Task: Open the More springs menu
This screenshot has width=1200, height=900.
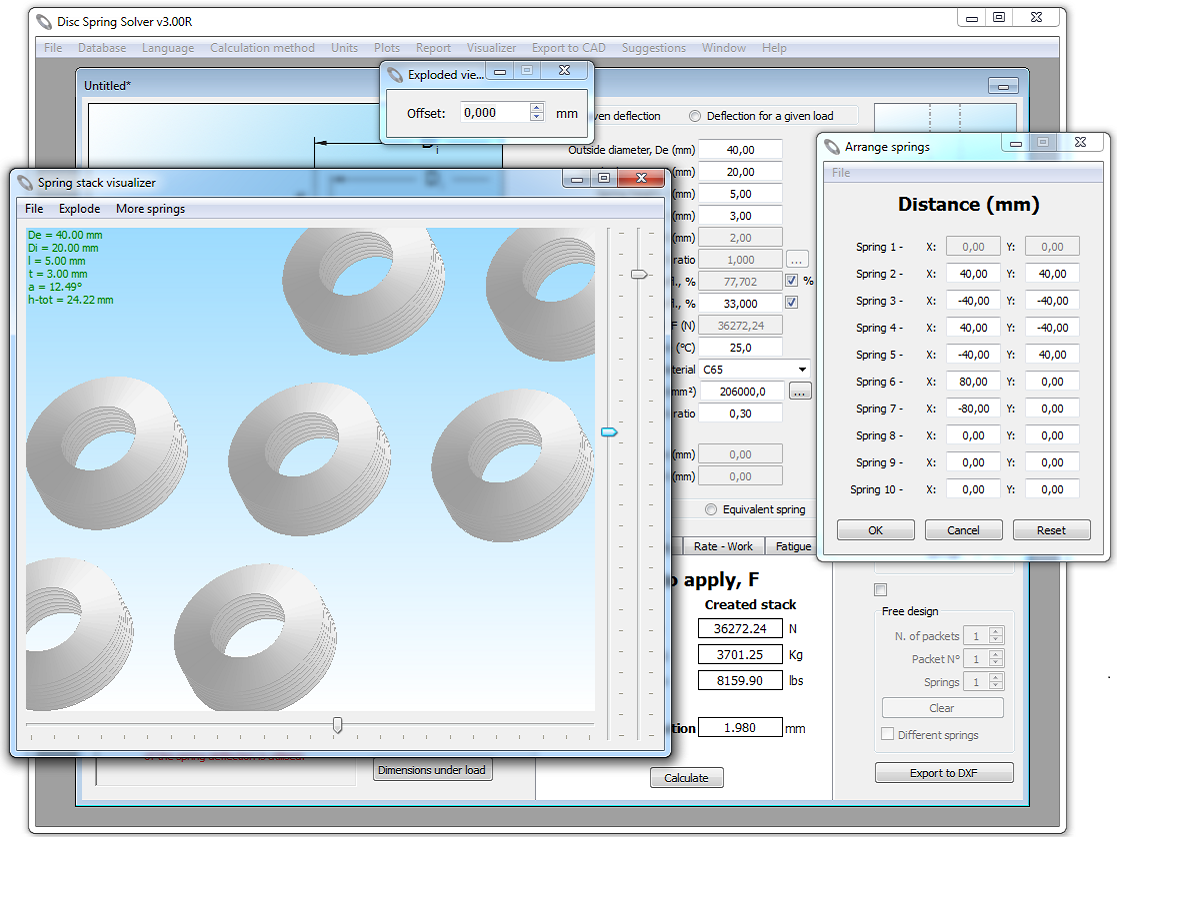Action: point(150,209)
